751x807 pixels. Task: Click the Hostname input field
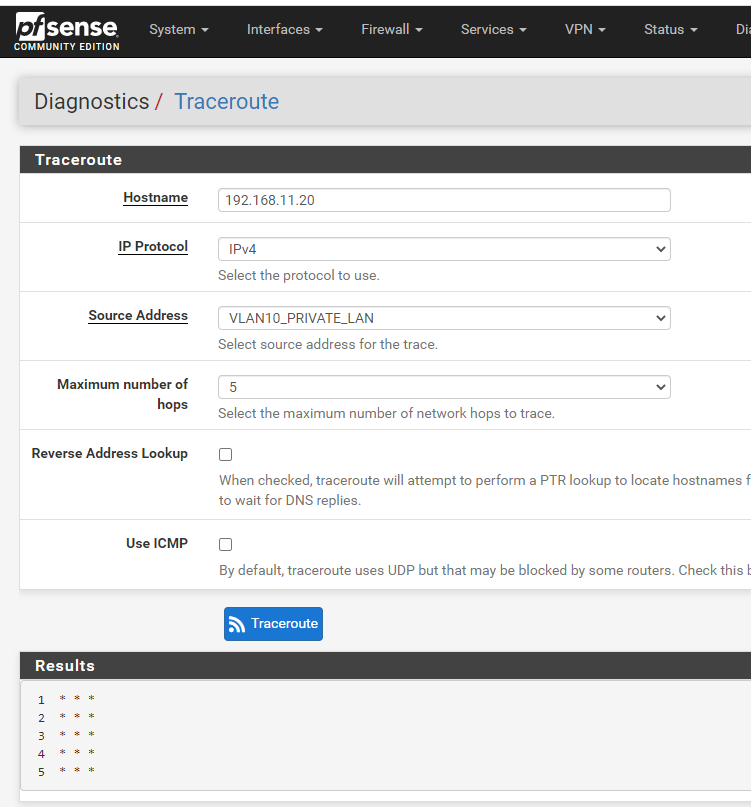coord(444,200)
